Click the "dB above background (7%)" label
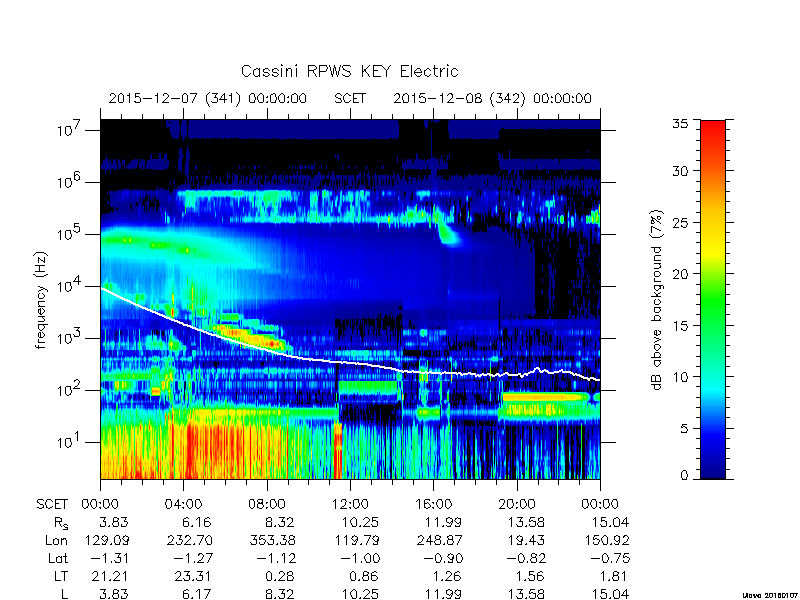 [x=657, y=300]
